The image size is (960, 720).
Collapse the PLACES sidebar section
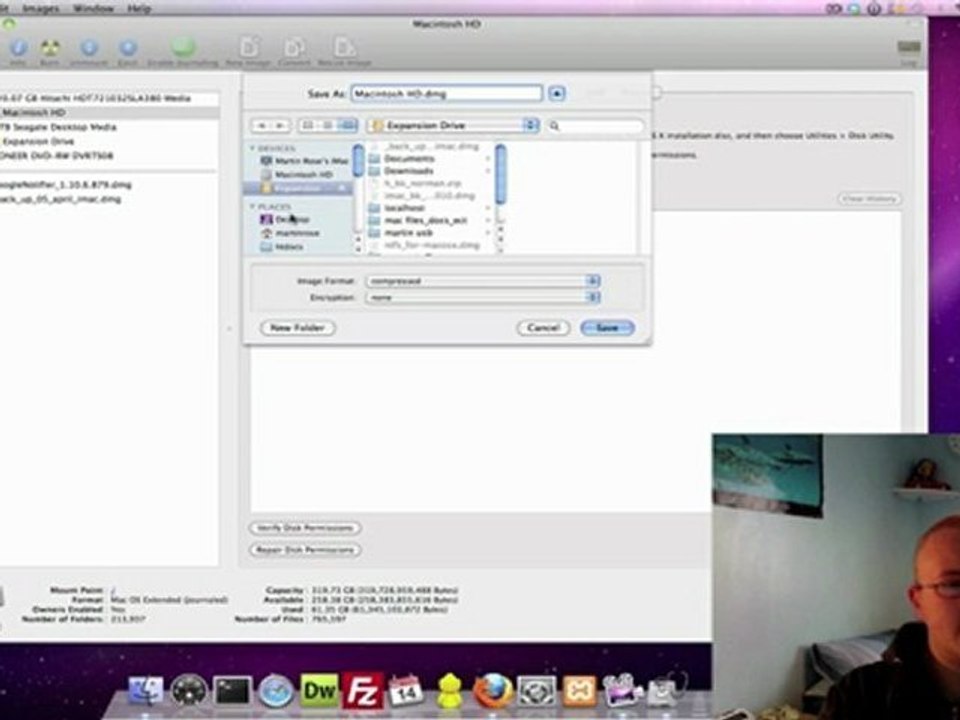point(252,207)
